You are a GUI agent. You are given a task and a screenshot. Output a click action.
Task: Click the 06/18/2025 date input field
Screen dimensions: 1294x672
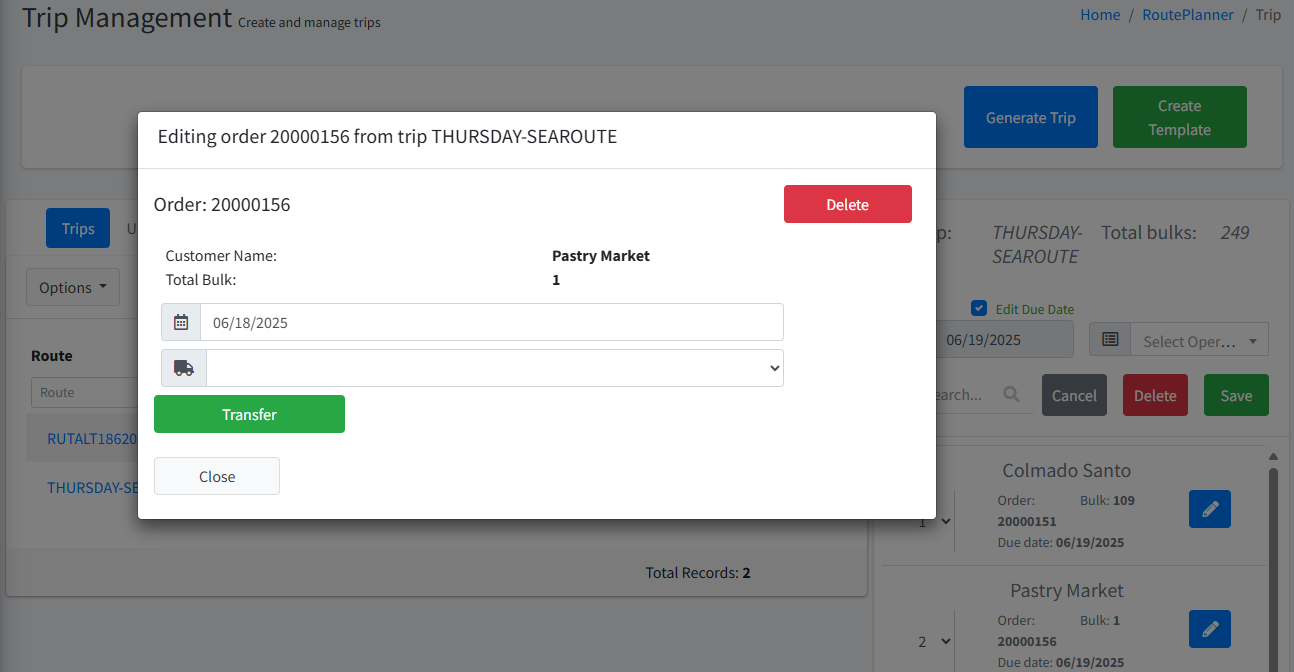(491, 322)
